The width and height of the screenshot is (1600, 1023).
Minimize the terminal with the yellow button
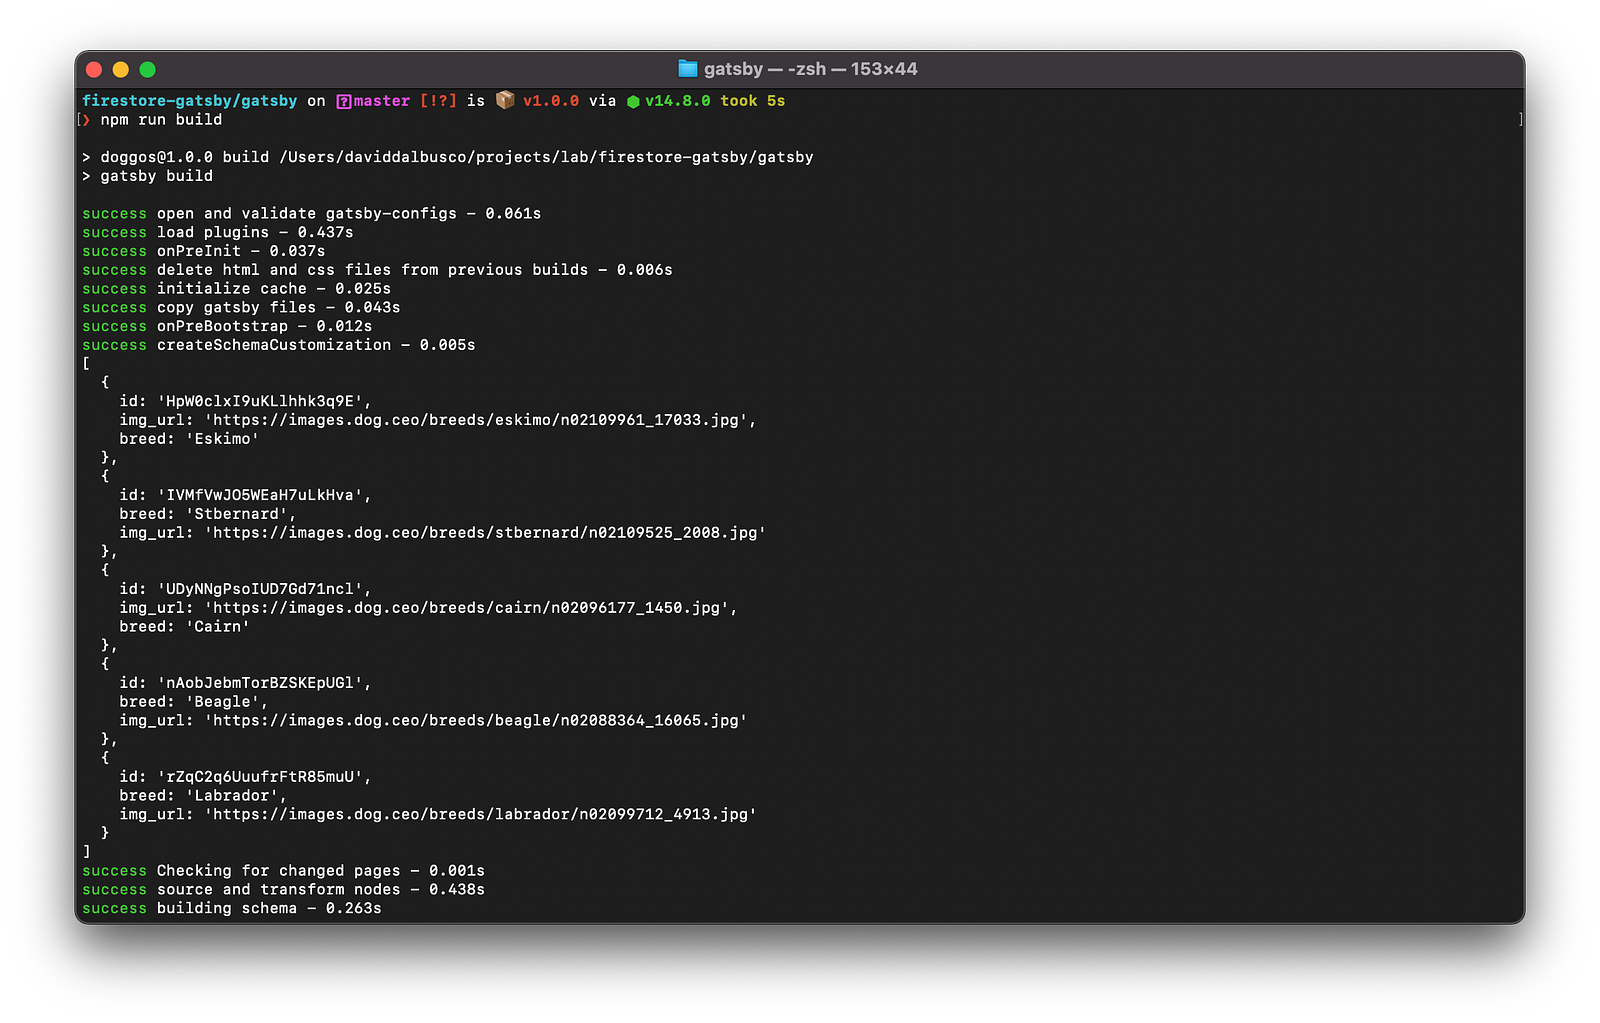pyautogui.click(x=121, y=69)
